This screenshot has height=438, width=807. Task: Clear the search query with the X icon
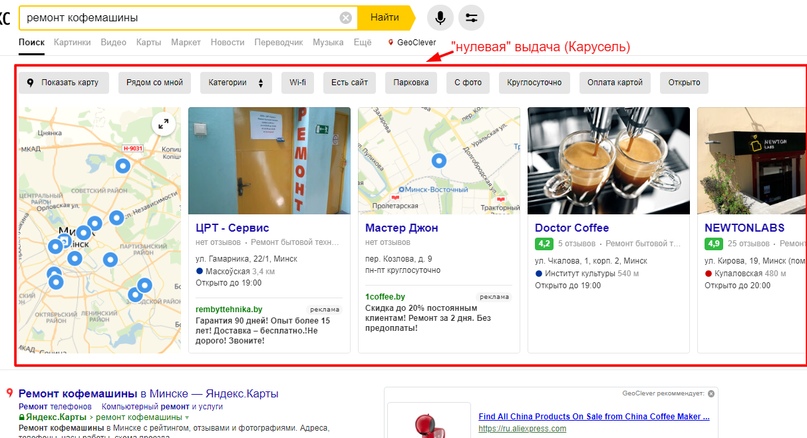(346, 18)
